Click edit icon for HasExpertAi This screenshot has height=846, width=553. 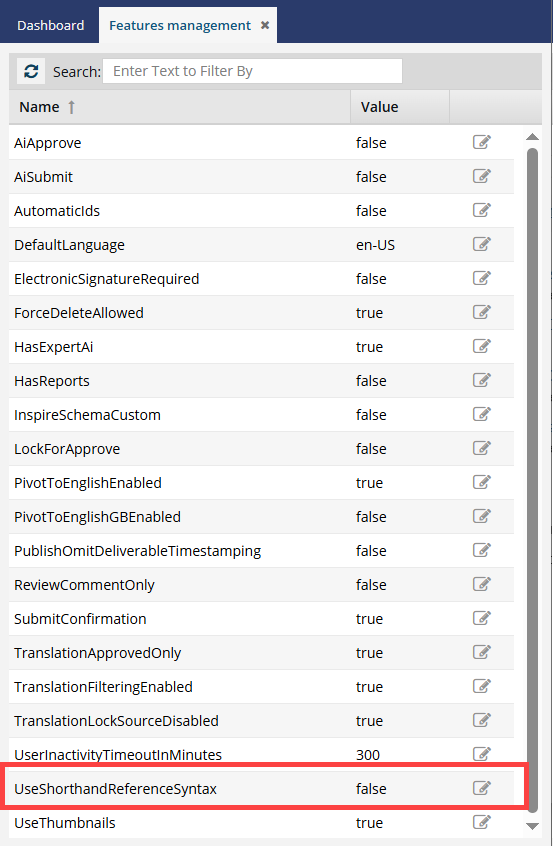(x=481, y=346)
